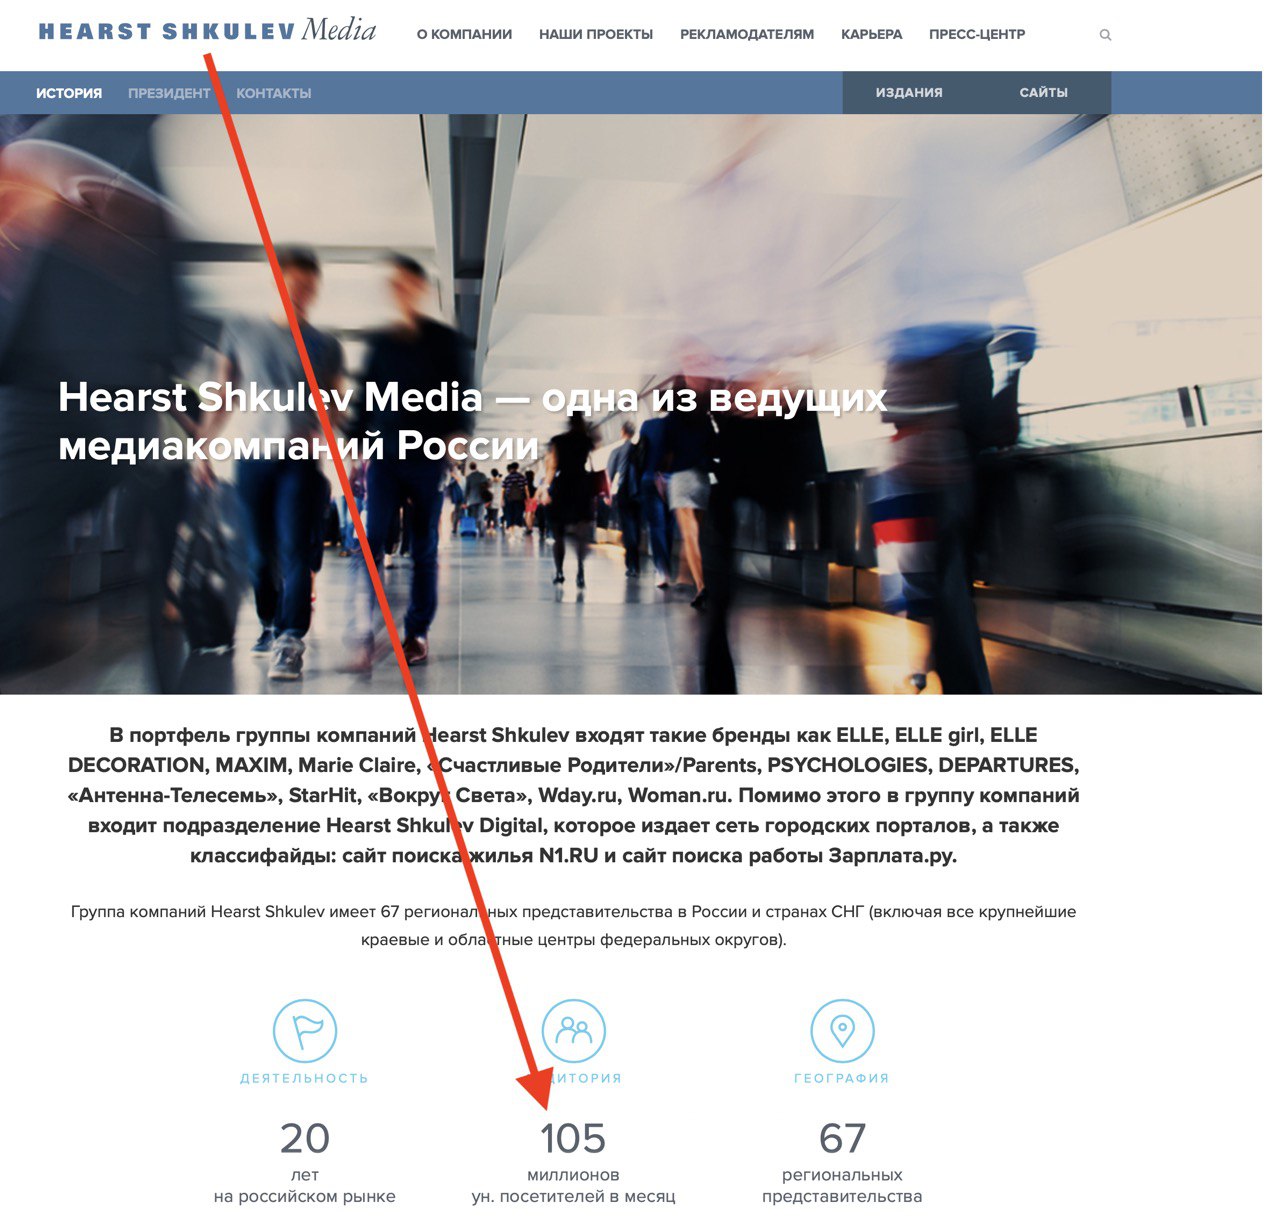This screenshot has height=1228, width=1280.
Task: Open the Наши проекты menu
Action: pyautogui.click(x=596, y=34)
